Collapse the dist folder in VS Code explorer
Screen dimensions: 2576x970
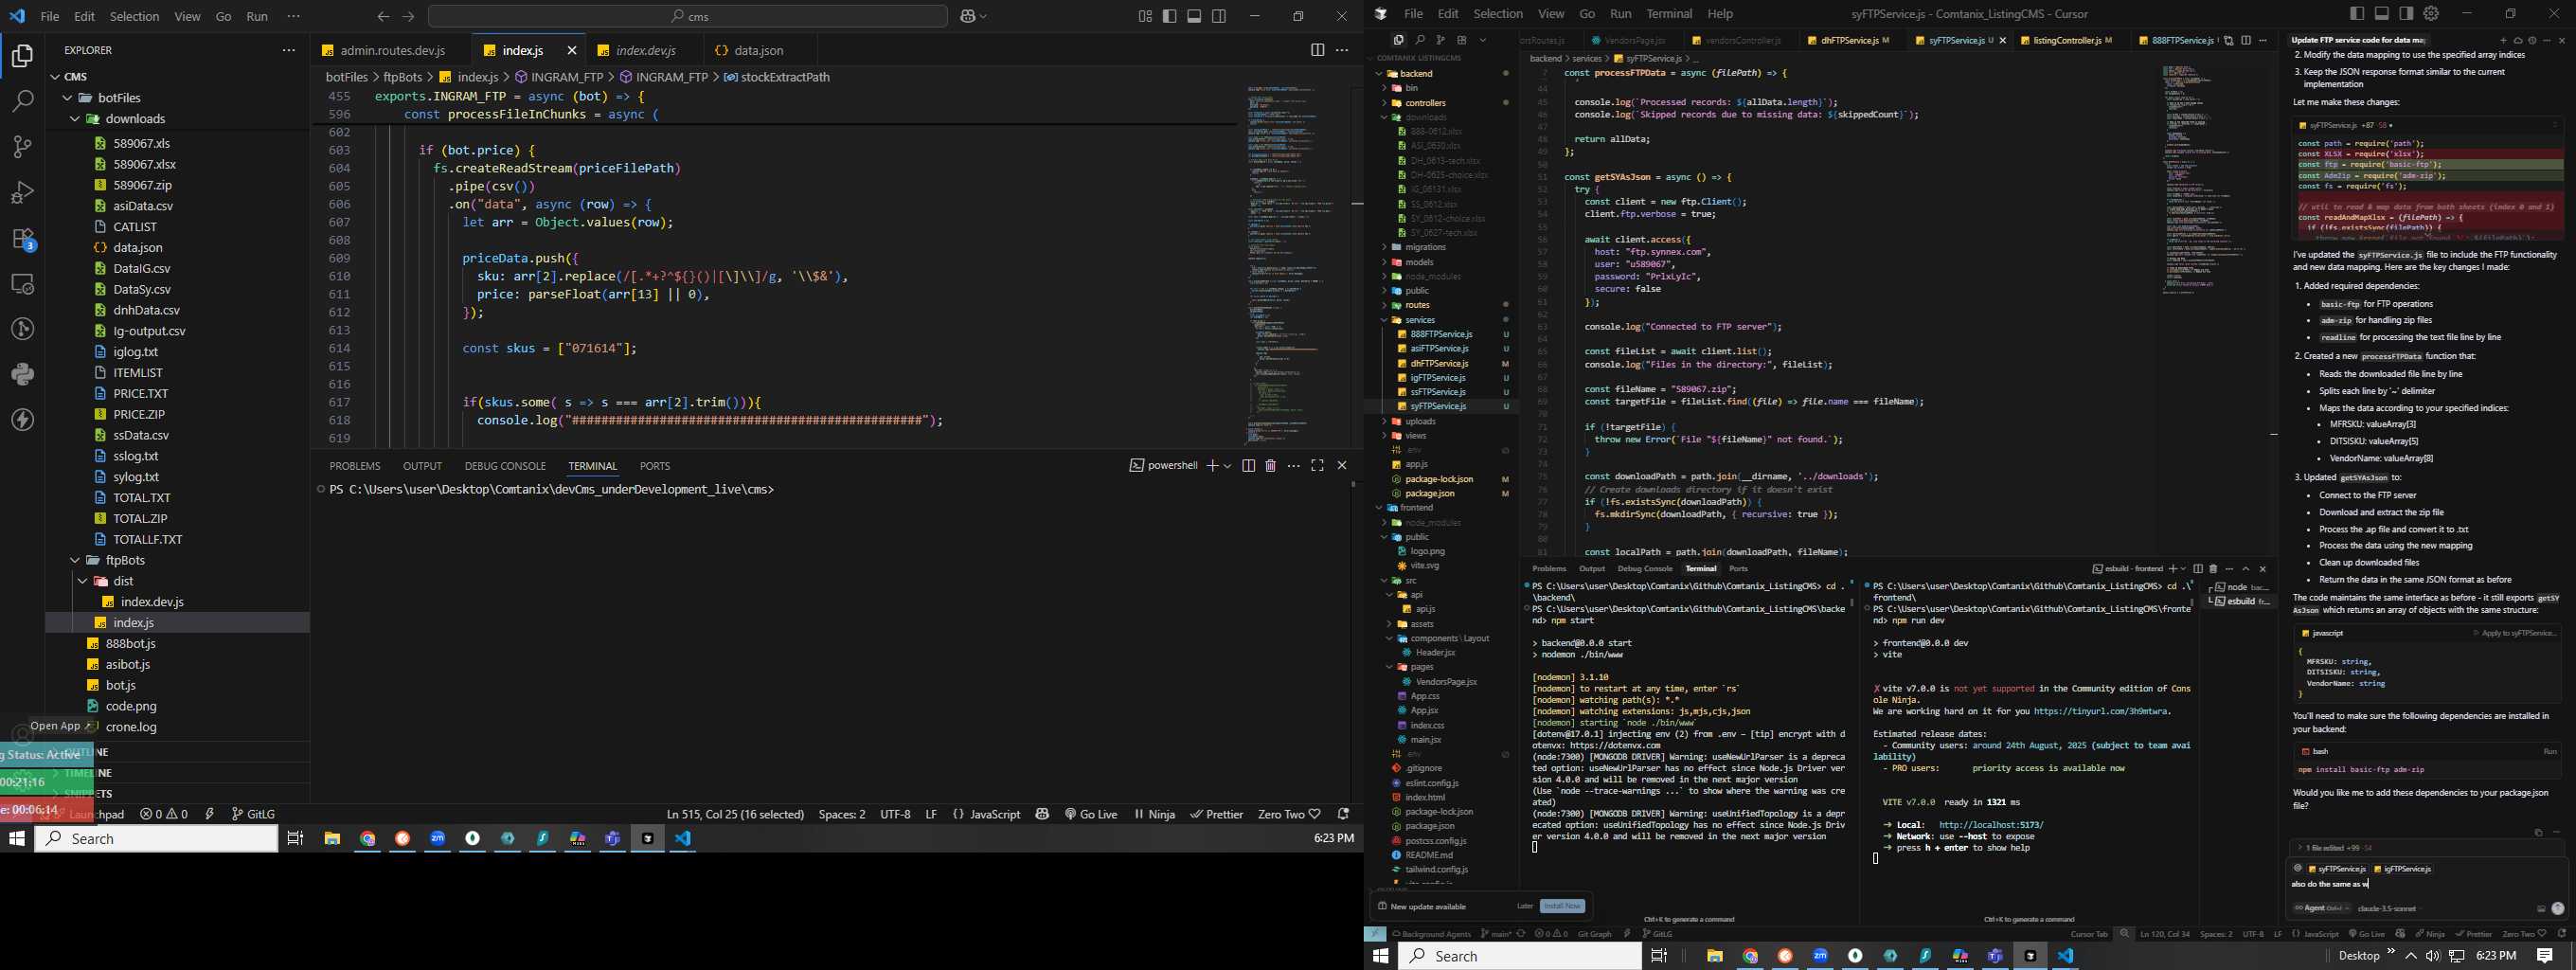82,581
